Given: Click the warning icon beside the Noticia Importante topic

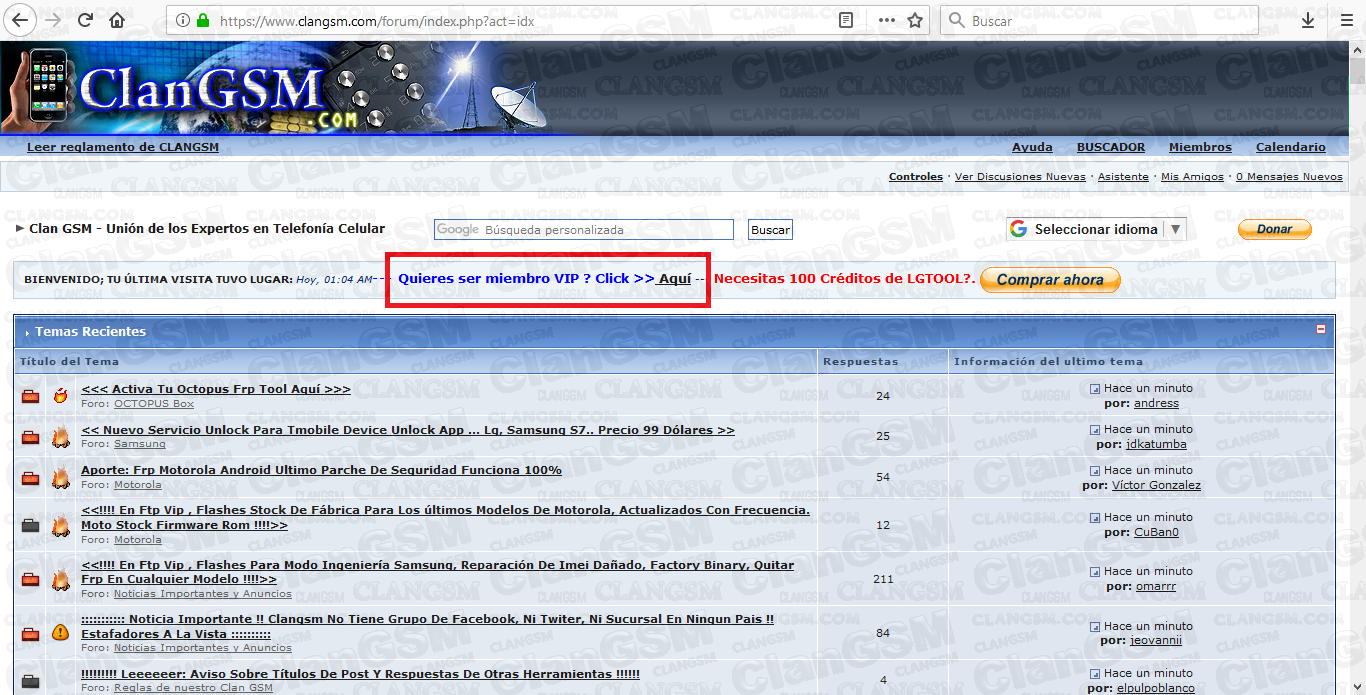Looking at the screenshot, I should 60,632.
